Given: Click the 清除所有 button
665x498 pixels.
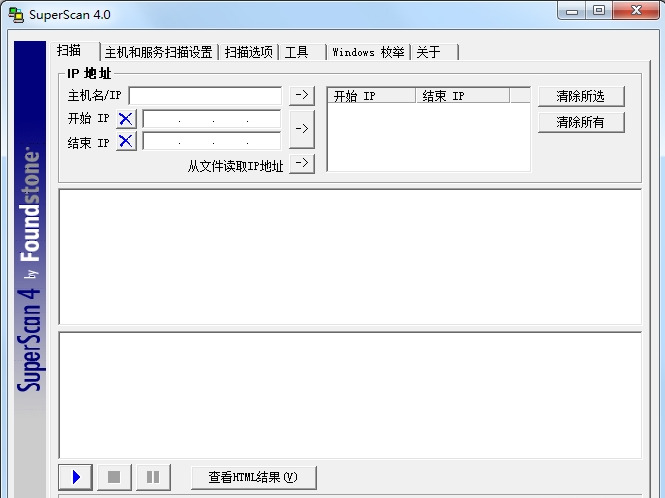Looking at the screenshot, I should click(581, 122).
